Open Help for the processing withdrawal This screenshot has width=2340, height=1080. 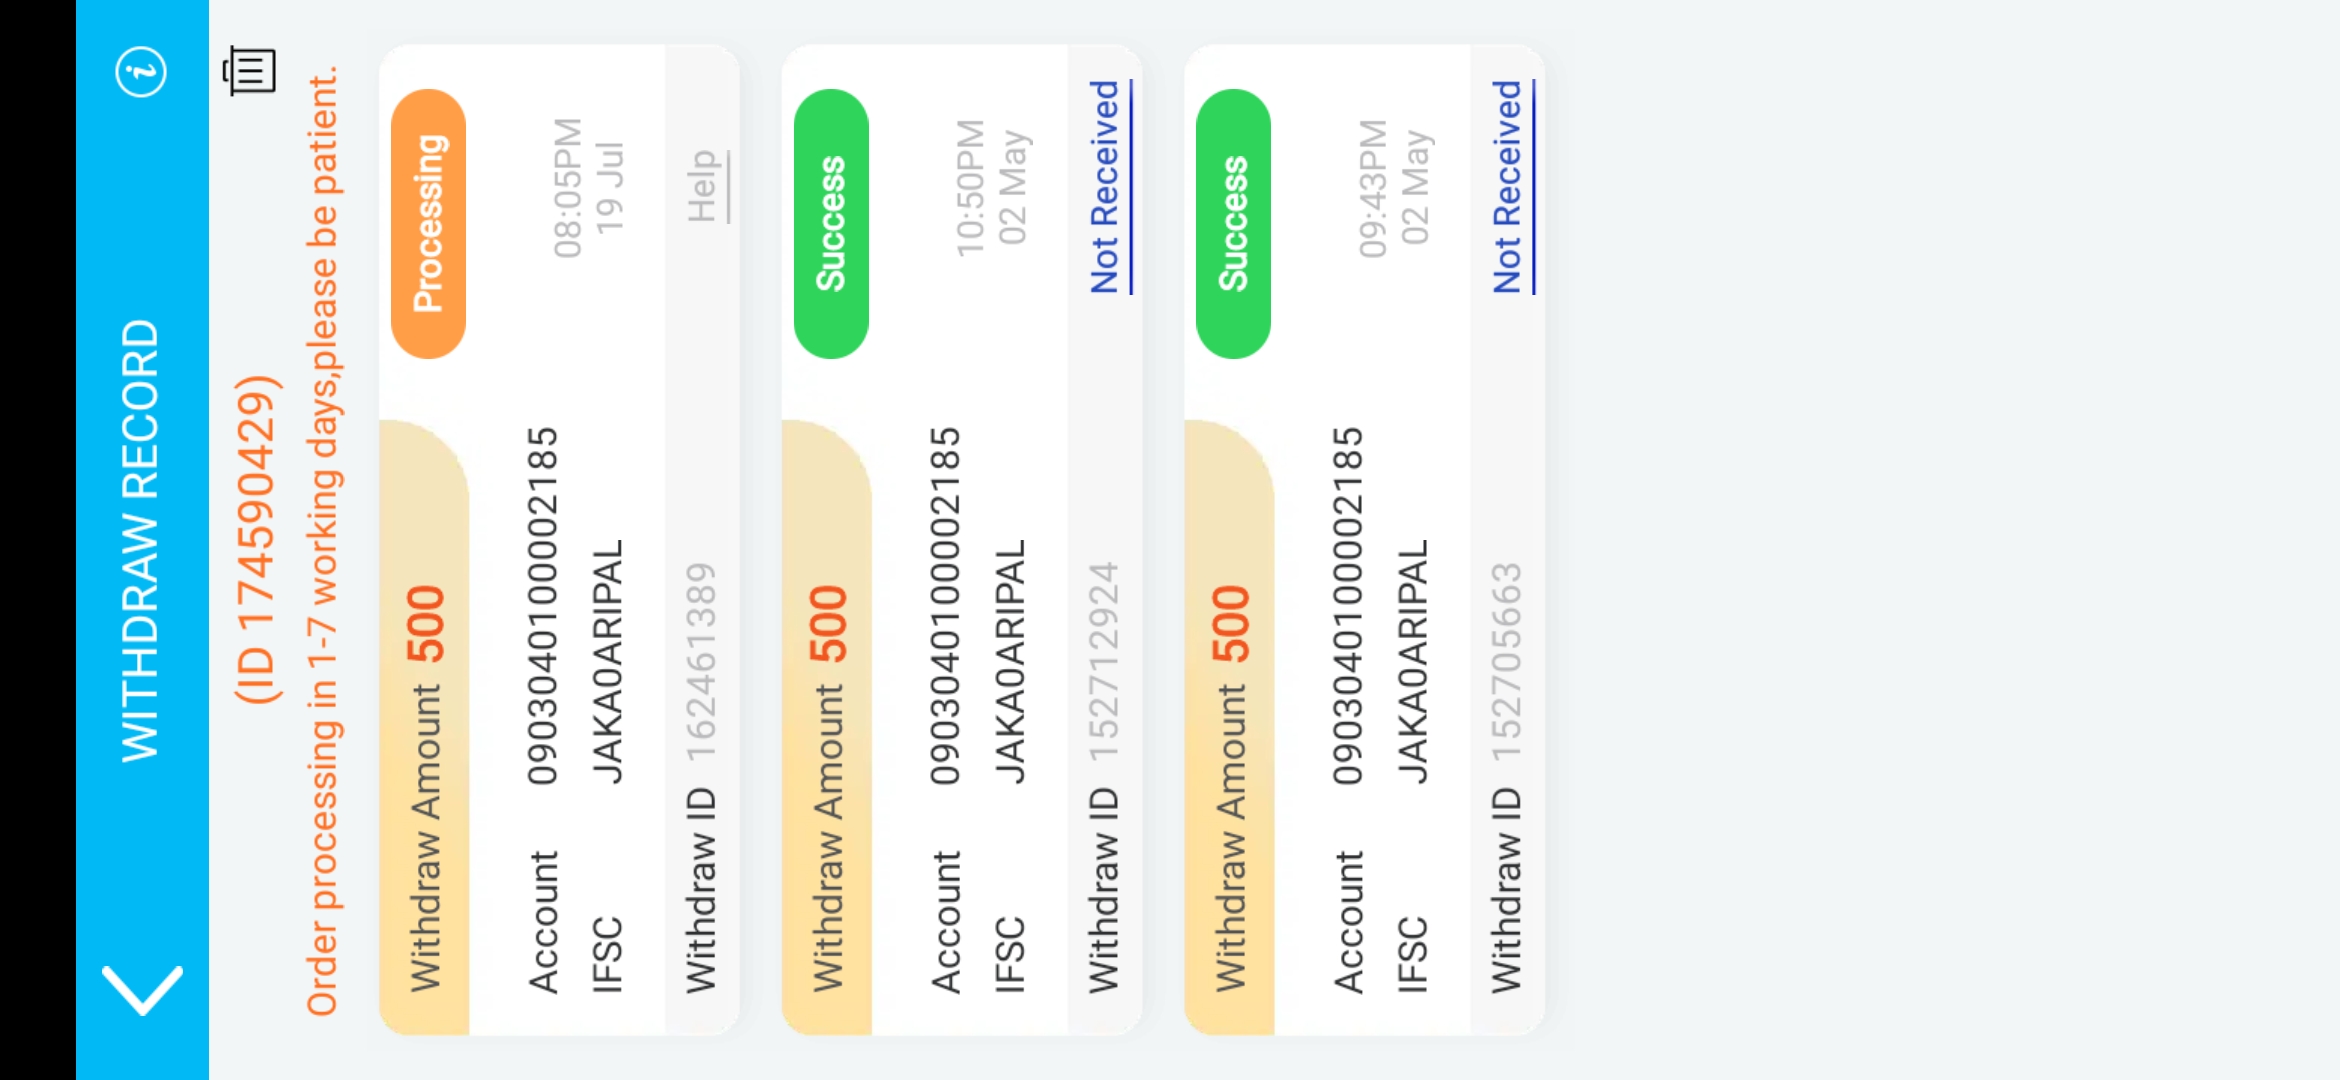(x=704, y=186)
